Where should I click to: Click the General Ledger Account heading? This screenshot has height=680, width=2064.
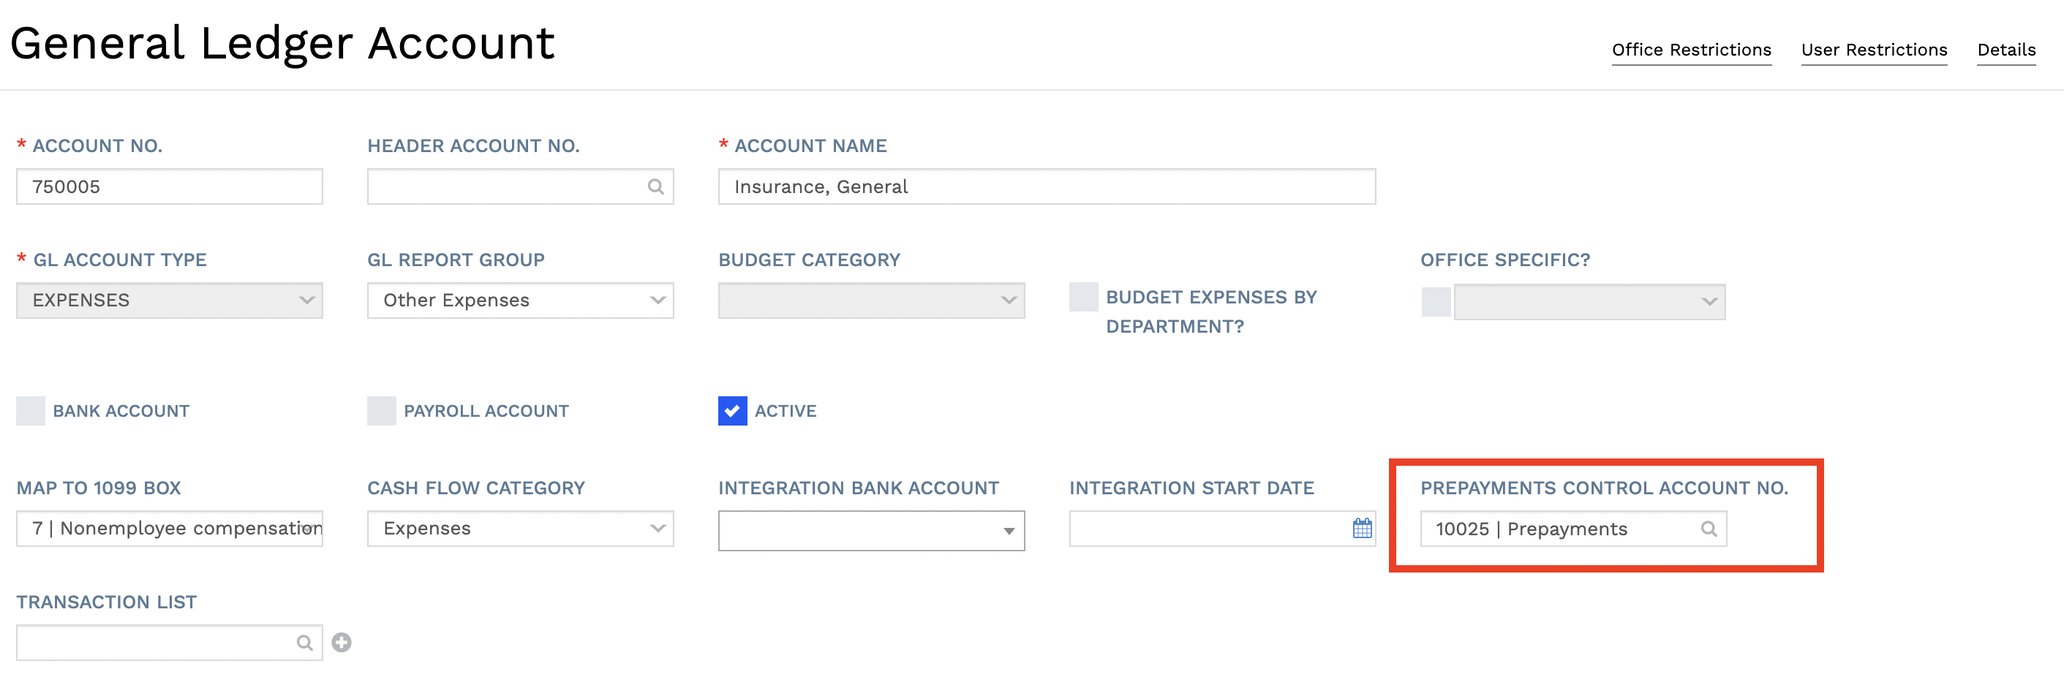click(282, 44)
